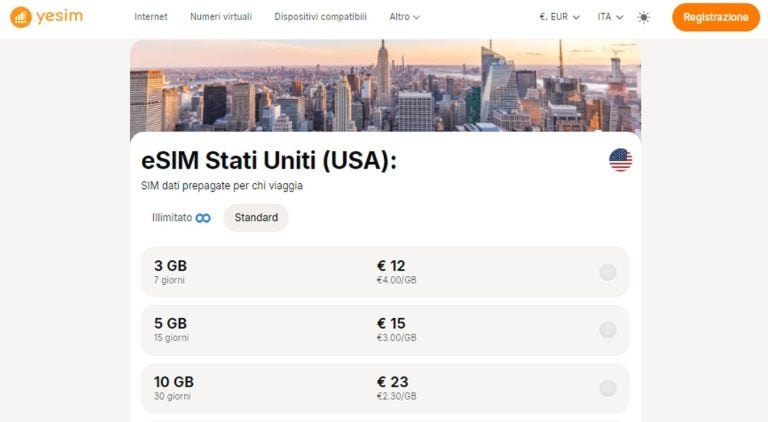Open the EUR currency dropdown
The width and height of the screenshot is (768, 422).
(x=559, y=17)
